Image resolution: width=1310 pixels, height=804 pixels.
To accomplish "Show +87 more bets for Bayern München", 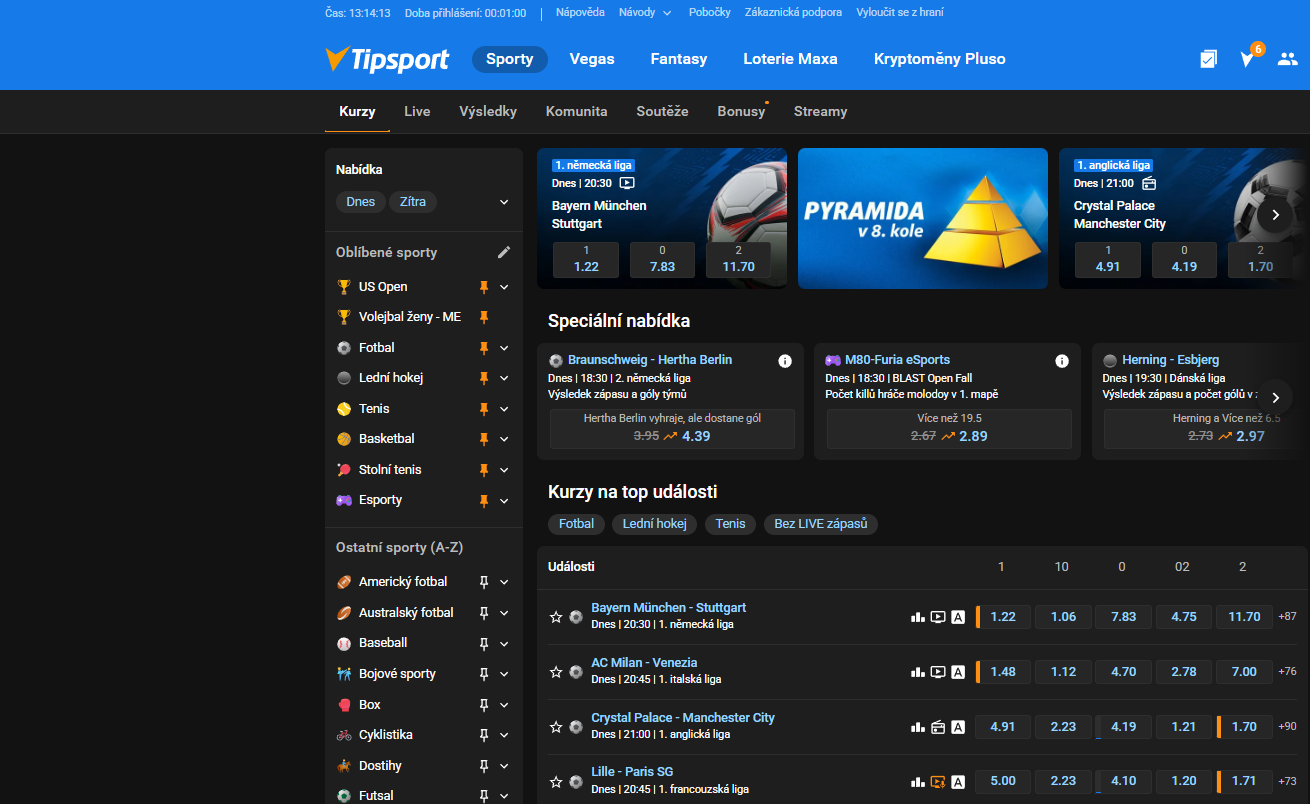I will [1287, 617].
